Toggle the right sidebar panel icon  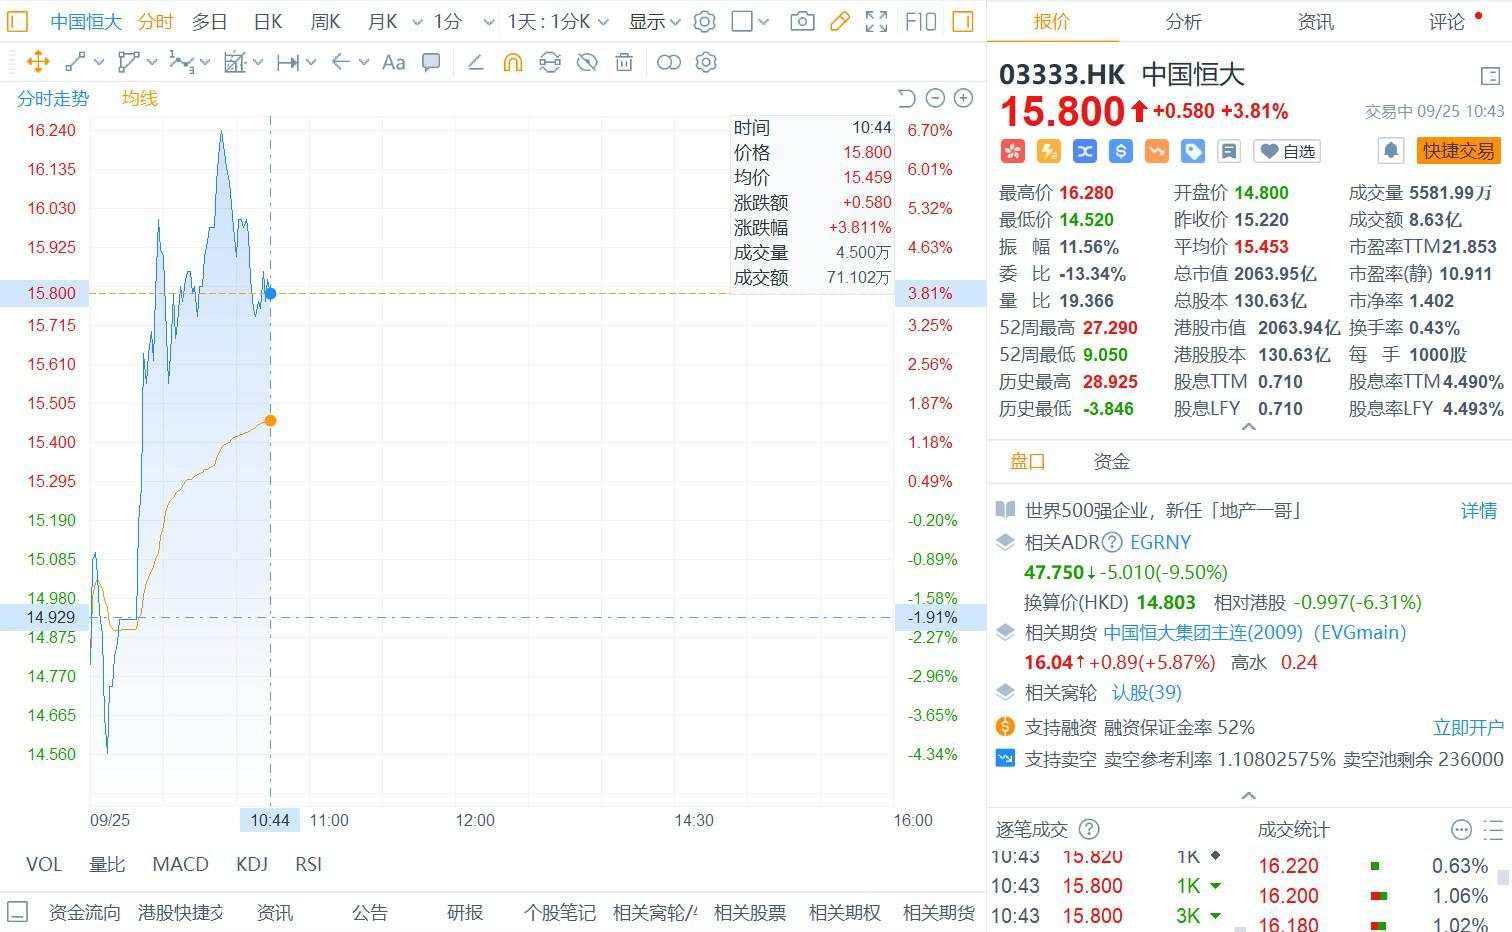pyautogui.click(x=963, y=21)
